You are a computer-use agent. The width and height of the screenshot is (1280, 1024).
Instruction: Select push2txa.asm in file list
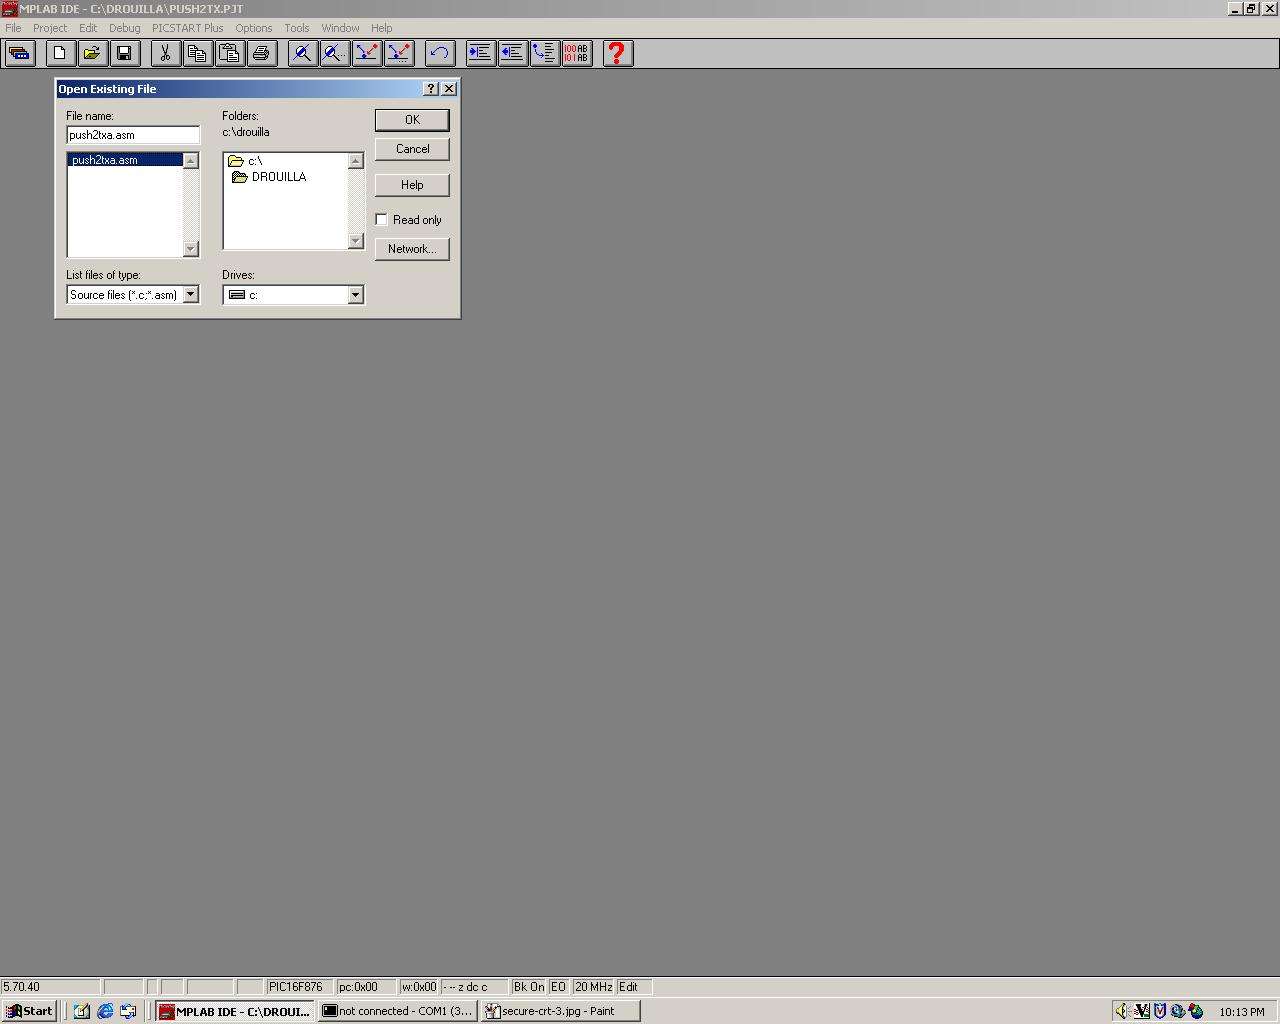coord(125,160)
